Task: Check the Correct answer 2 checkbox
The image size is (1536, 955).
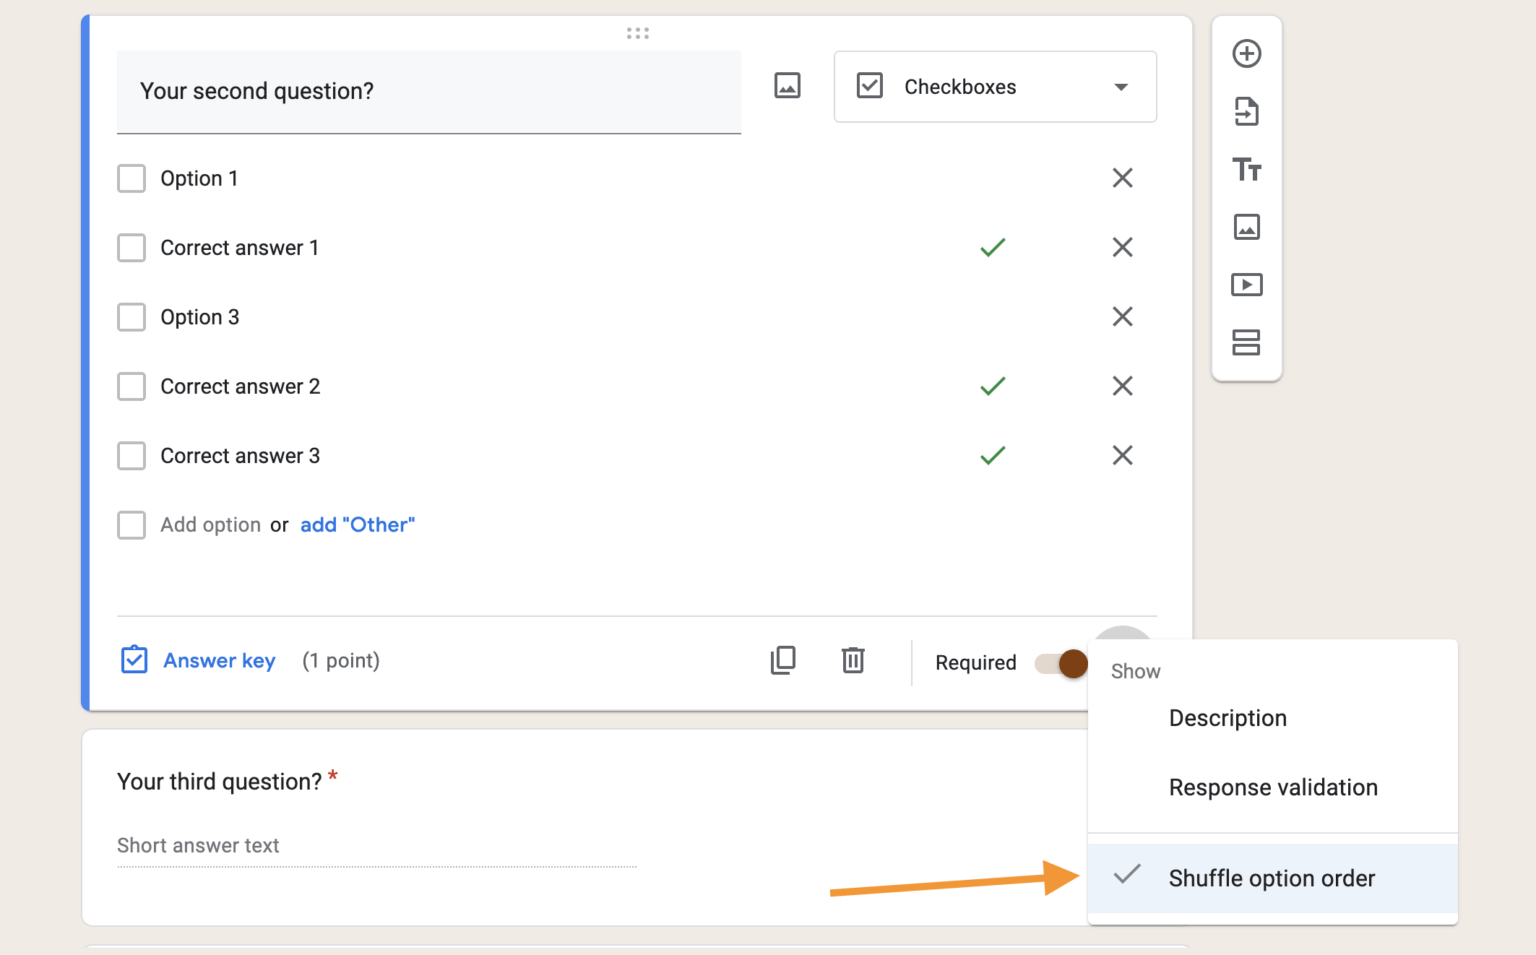Action: click(131, 386)
